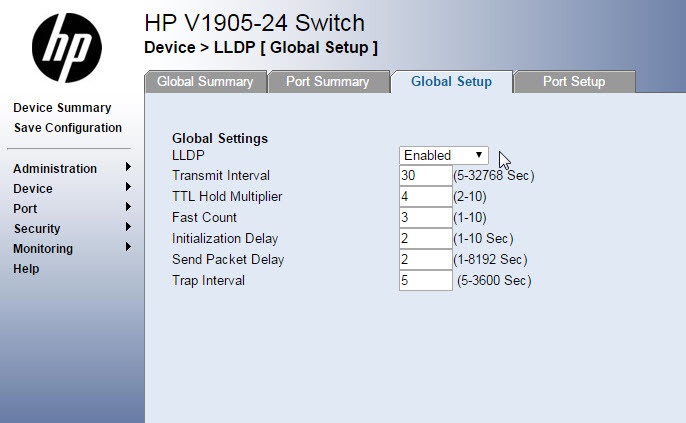Open the Port sidebar menu
This screenshot has height=423, width=686.
coord(25,209)
